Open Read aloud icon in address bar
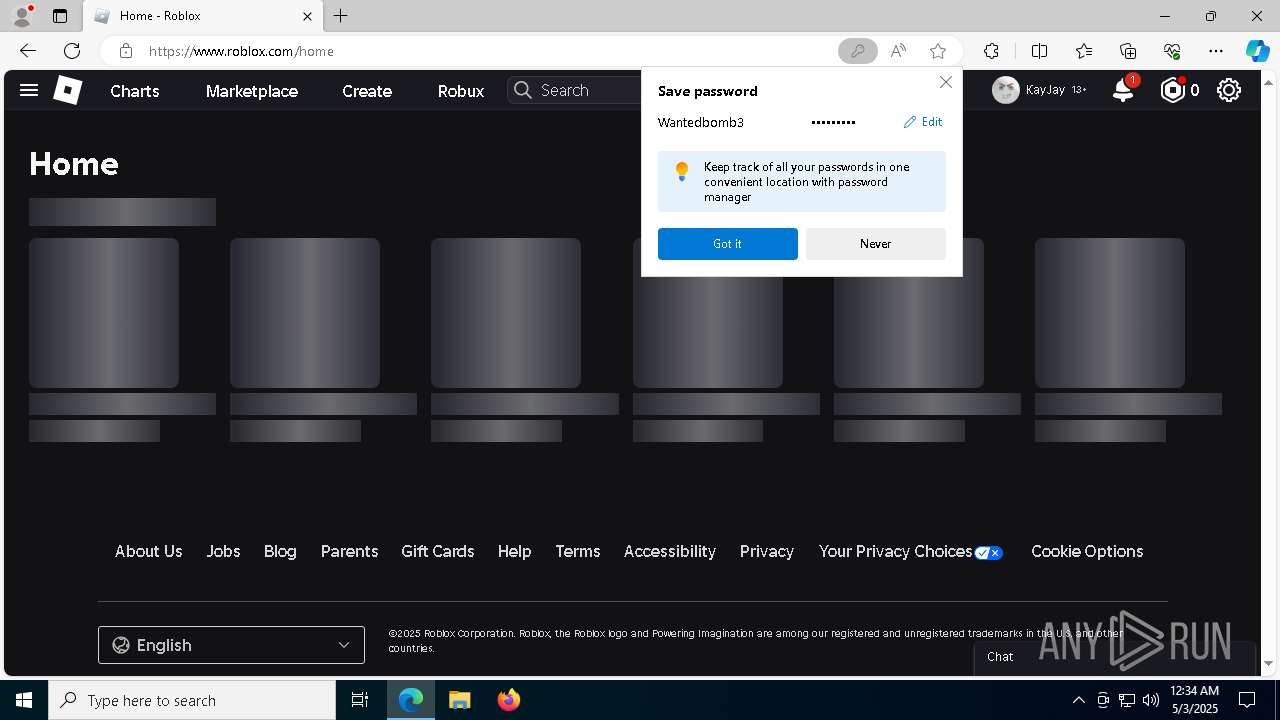This screenshot has height=720, width=1280. 898,51
